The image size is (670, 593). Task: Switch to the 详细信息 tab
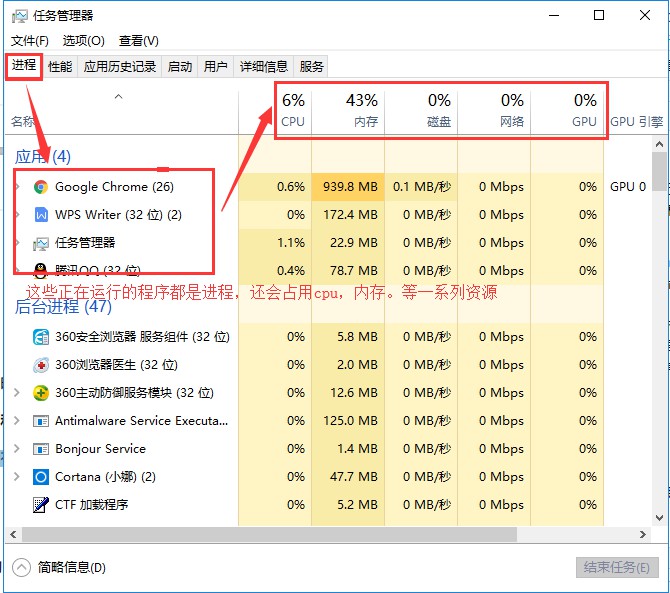pos(264,67)
